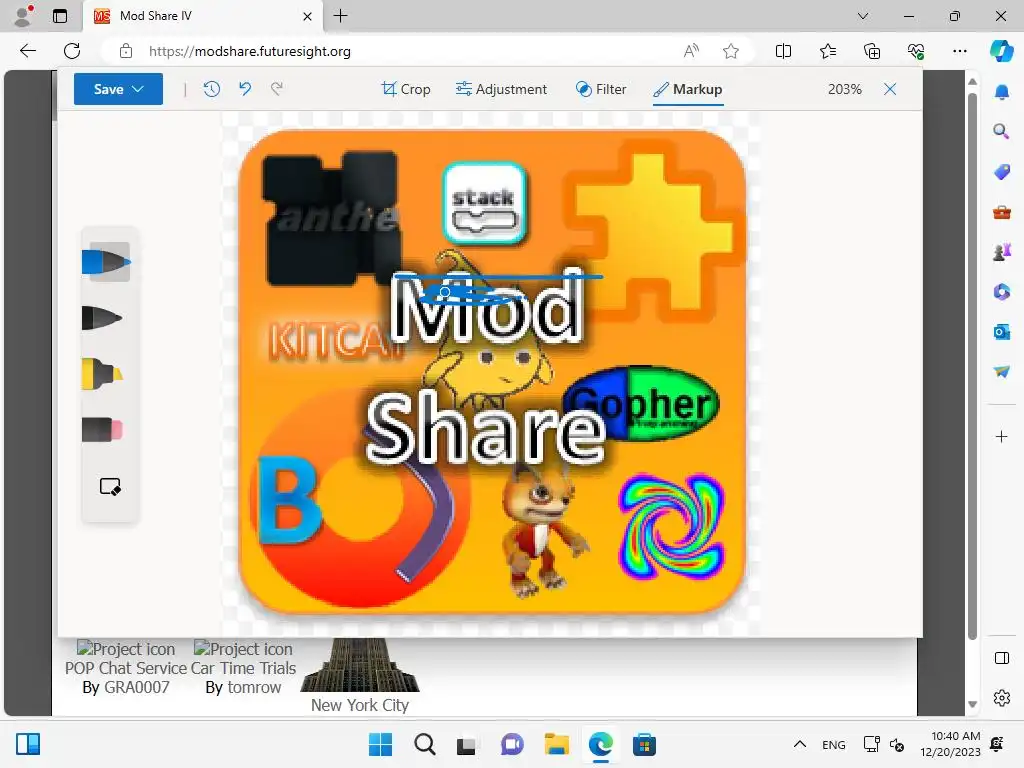This screenshot has width=1024, height=768.
Task: Open POP Chat Service project link
Action: [x=126, y=668]
